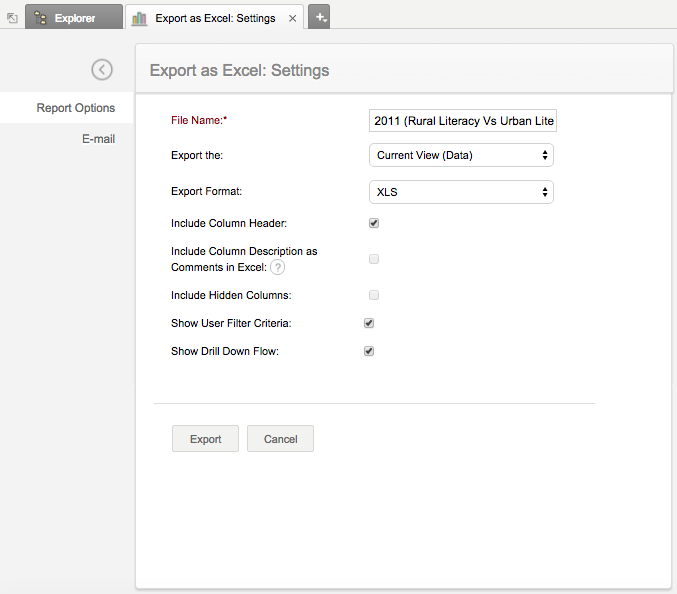677x594 pixels.
Task: Click the Cancel button
Action: [280, 439]
